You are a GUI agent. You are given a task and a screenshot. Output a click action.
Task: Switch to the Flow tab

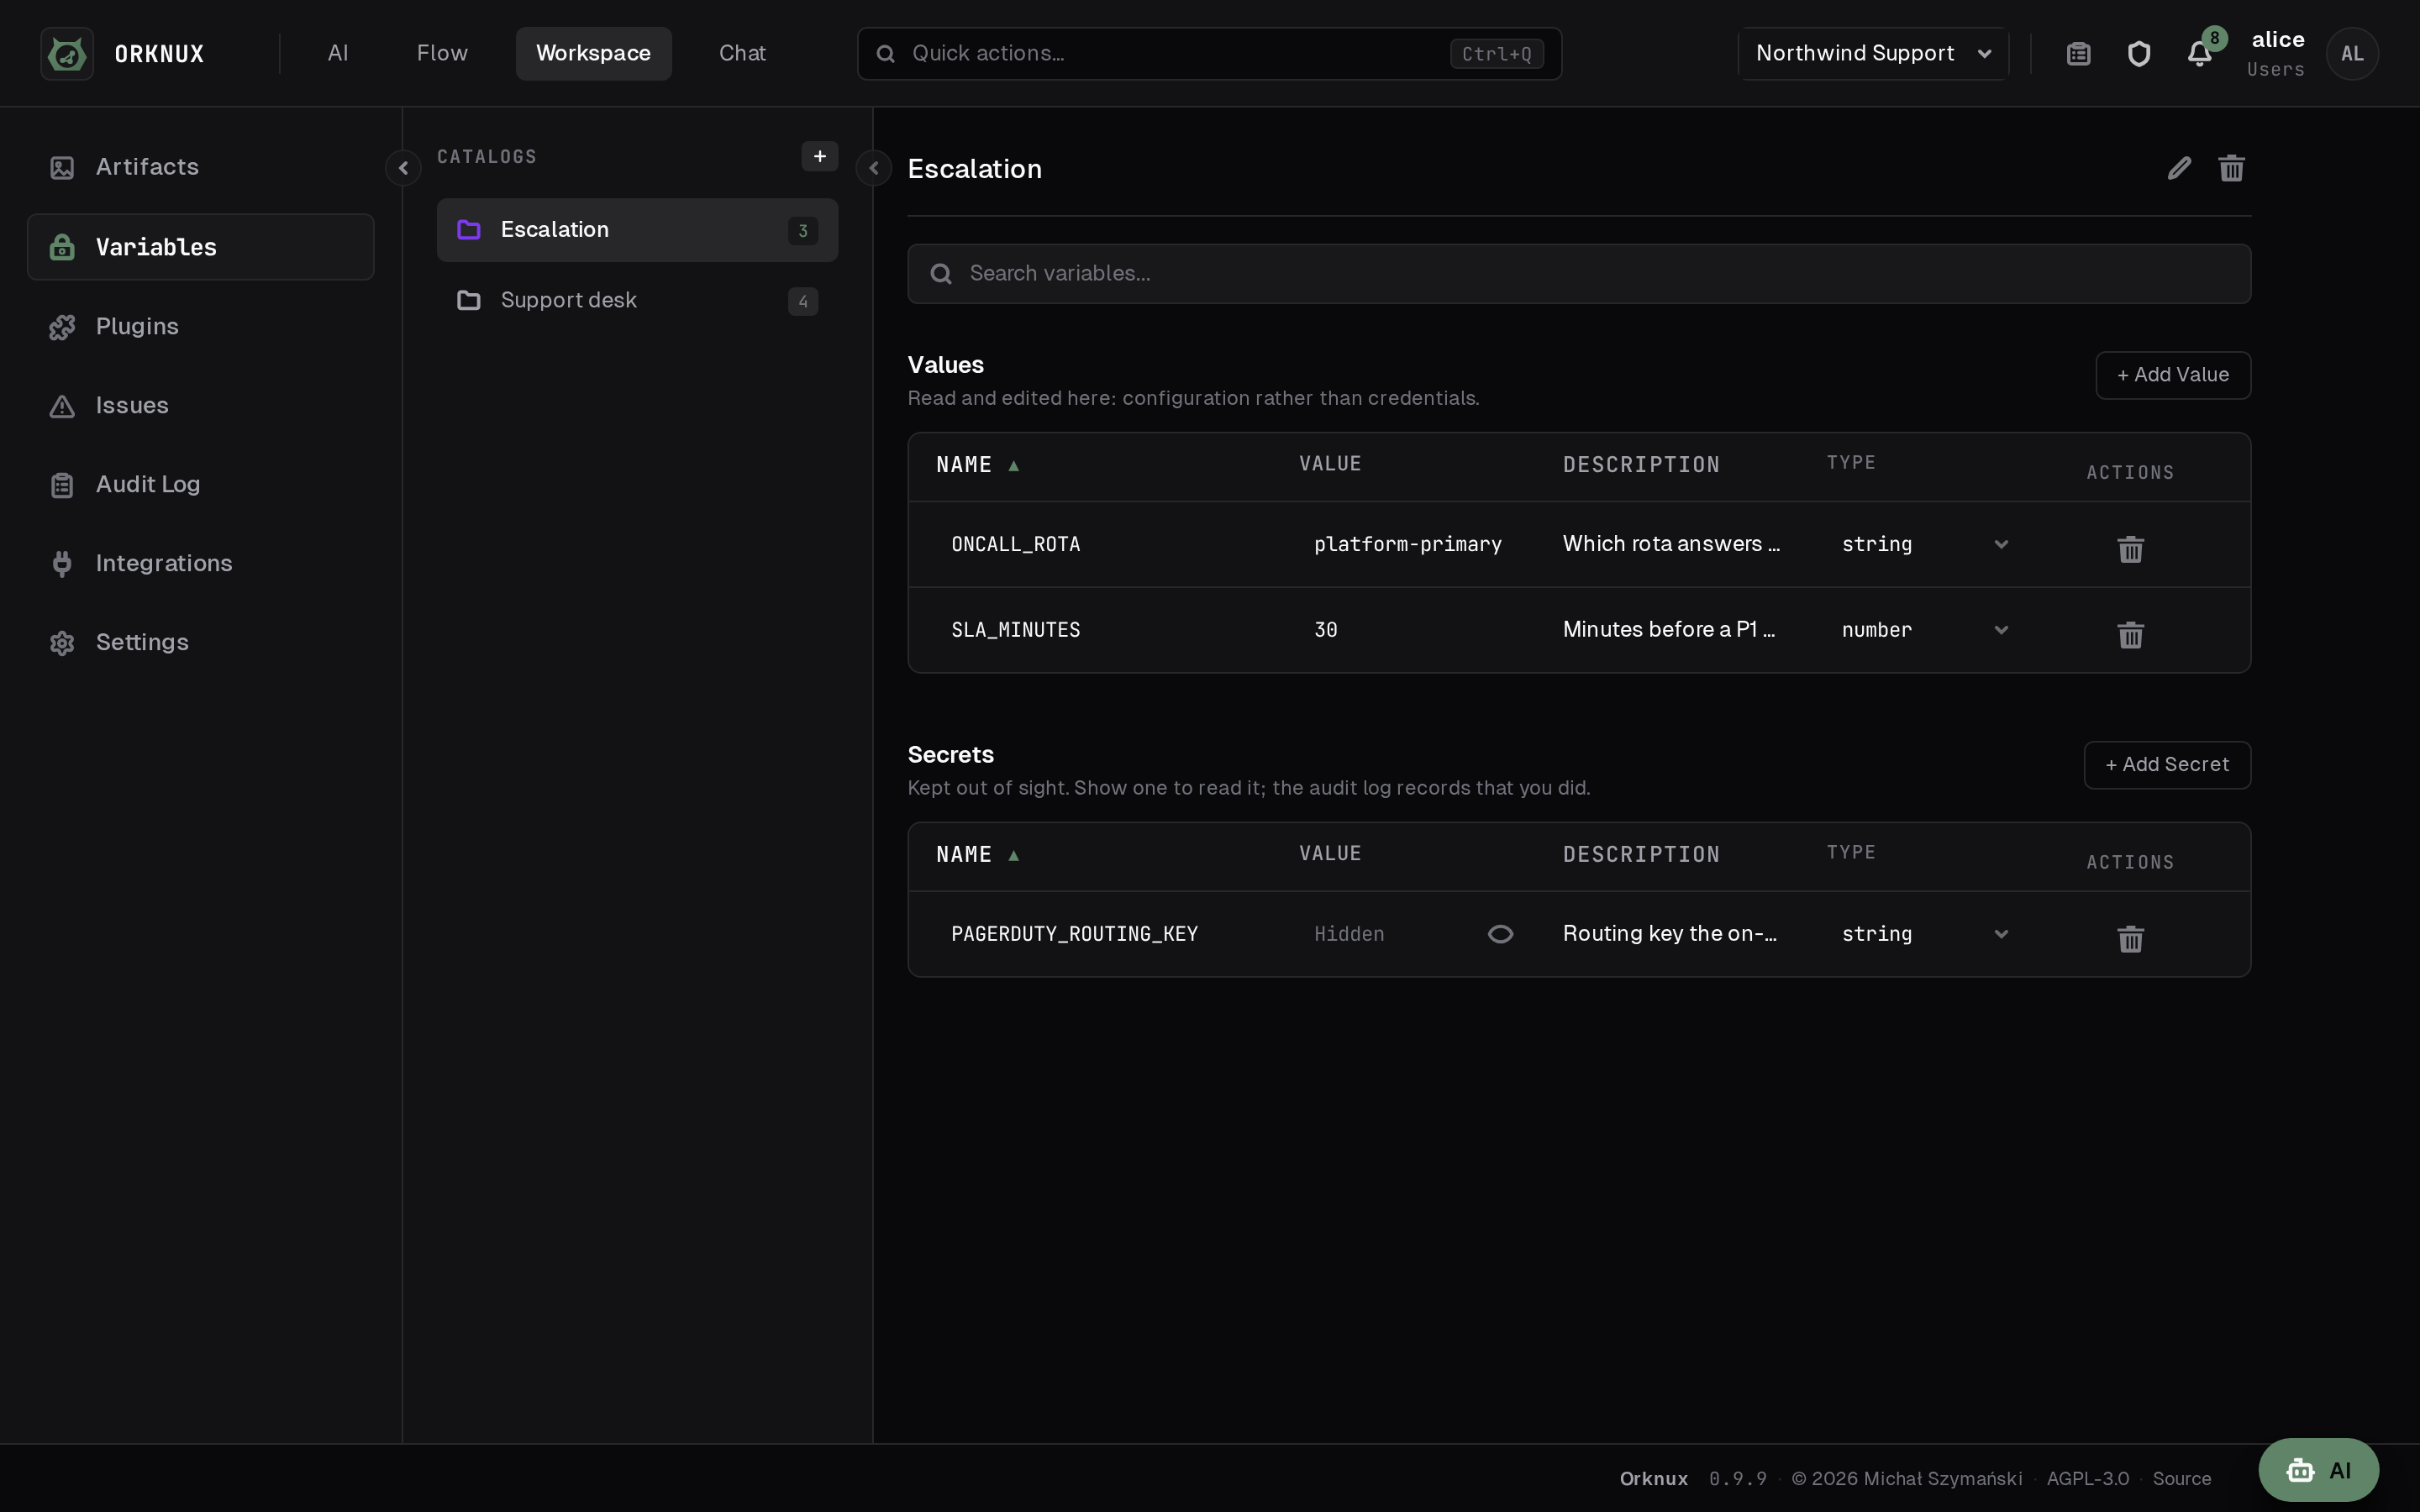coord(442,53)
